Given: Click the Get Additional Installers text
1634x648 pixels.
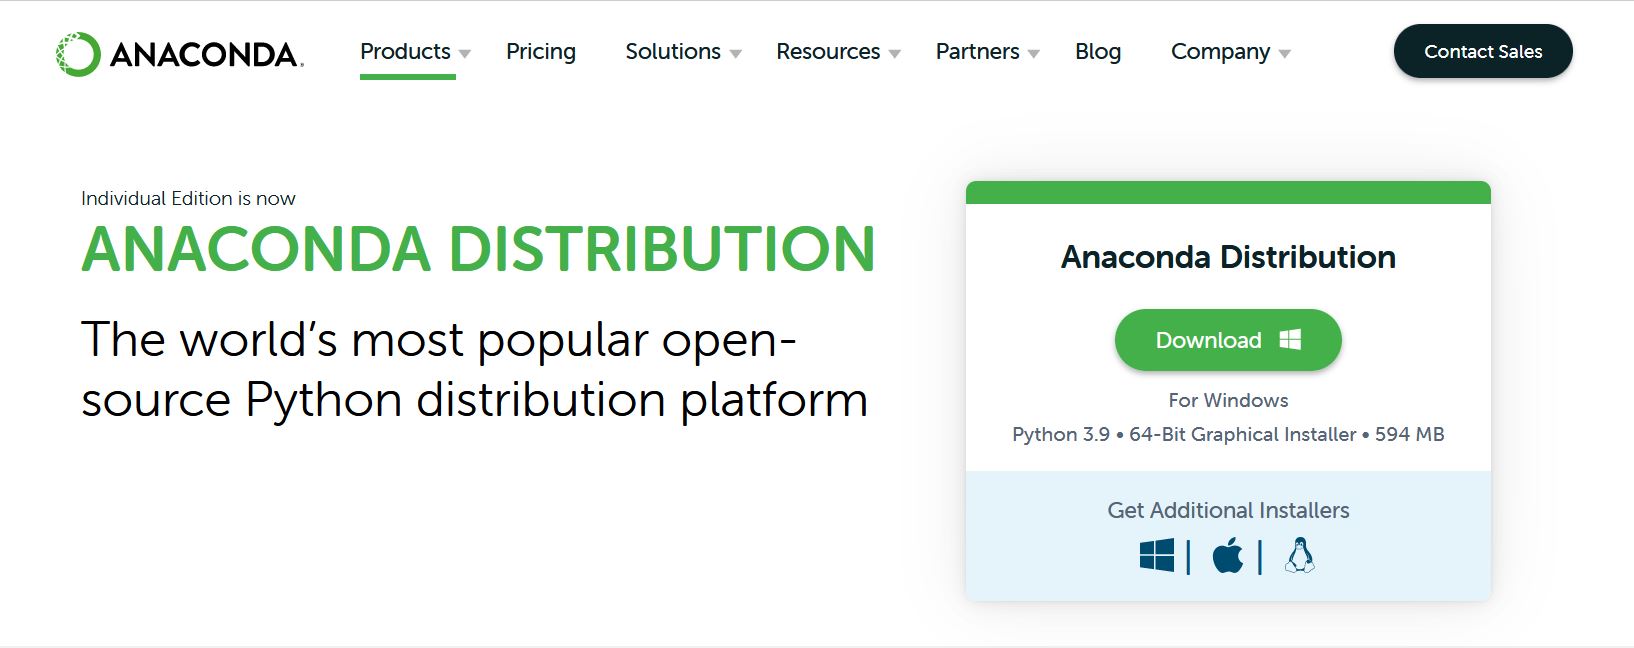Looking at the screenshot, I should click(1228, 510).
